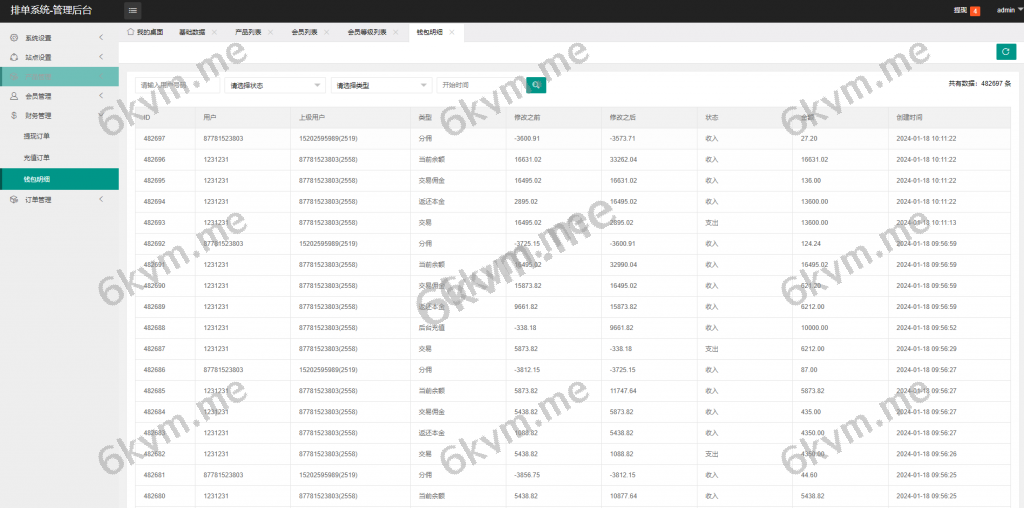The image size is (1024, 508).
Task: Open 提现订单 in the sidebar
Action: coord(37,135)
